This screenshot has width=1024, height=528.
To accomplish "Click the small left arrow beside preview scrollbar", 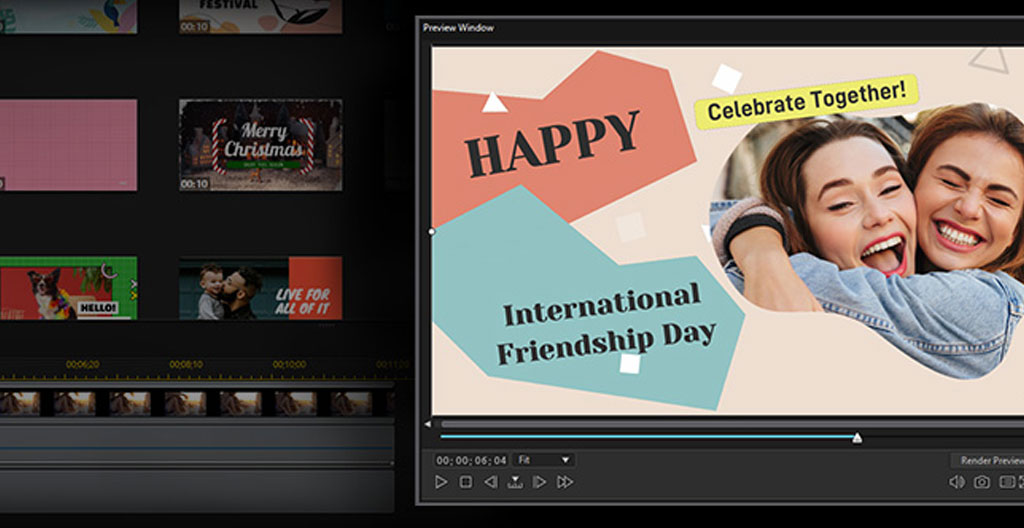I will 428,424.
